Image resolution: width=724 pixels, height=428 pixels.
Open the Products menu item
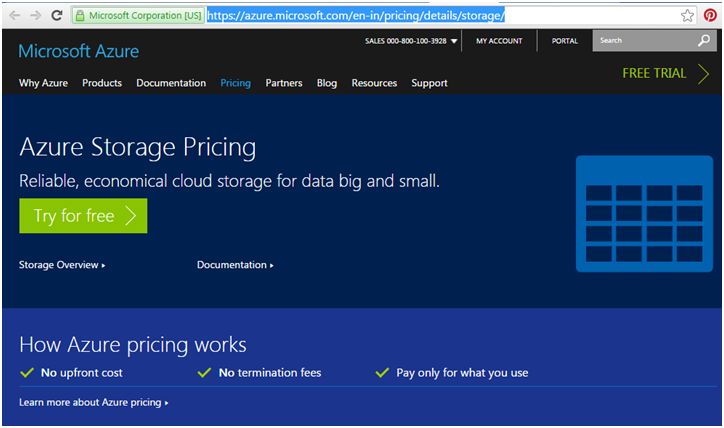(102, 83)
